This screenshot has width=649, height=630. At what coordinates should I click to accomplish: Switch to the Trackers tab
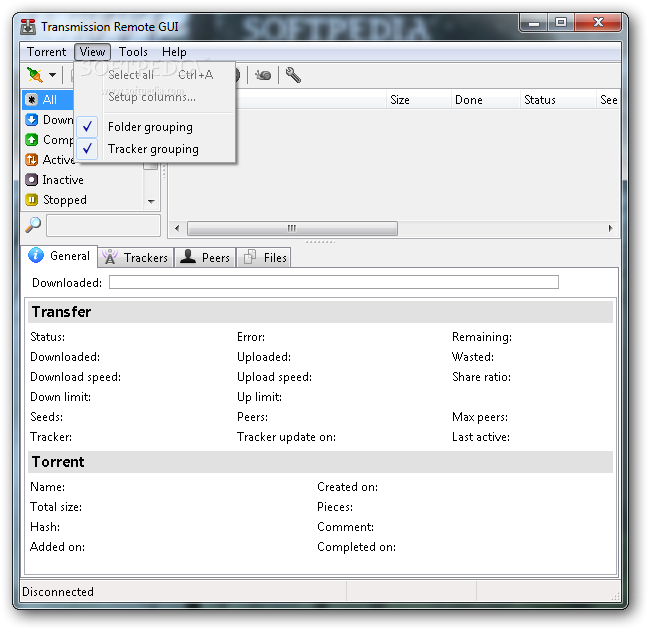(136, 257)
